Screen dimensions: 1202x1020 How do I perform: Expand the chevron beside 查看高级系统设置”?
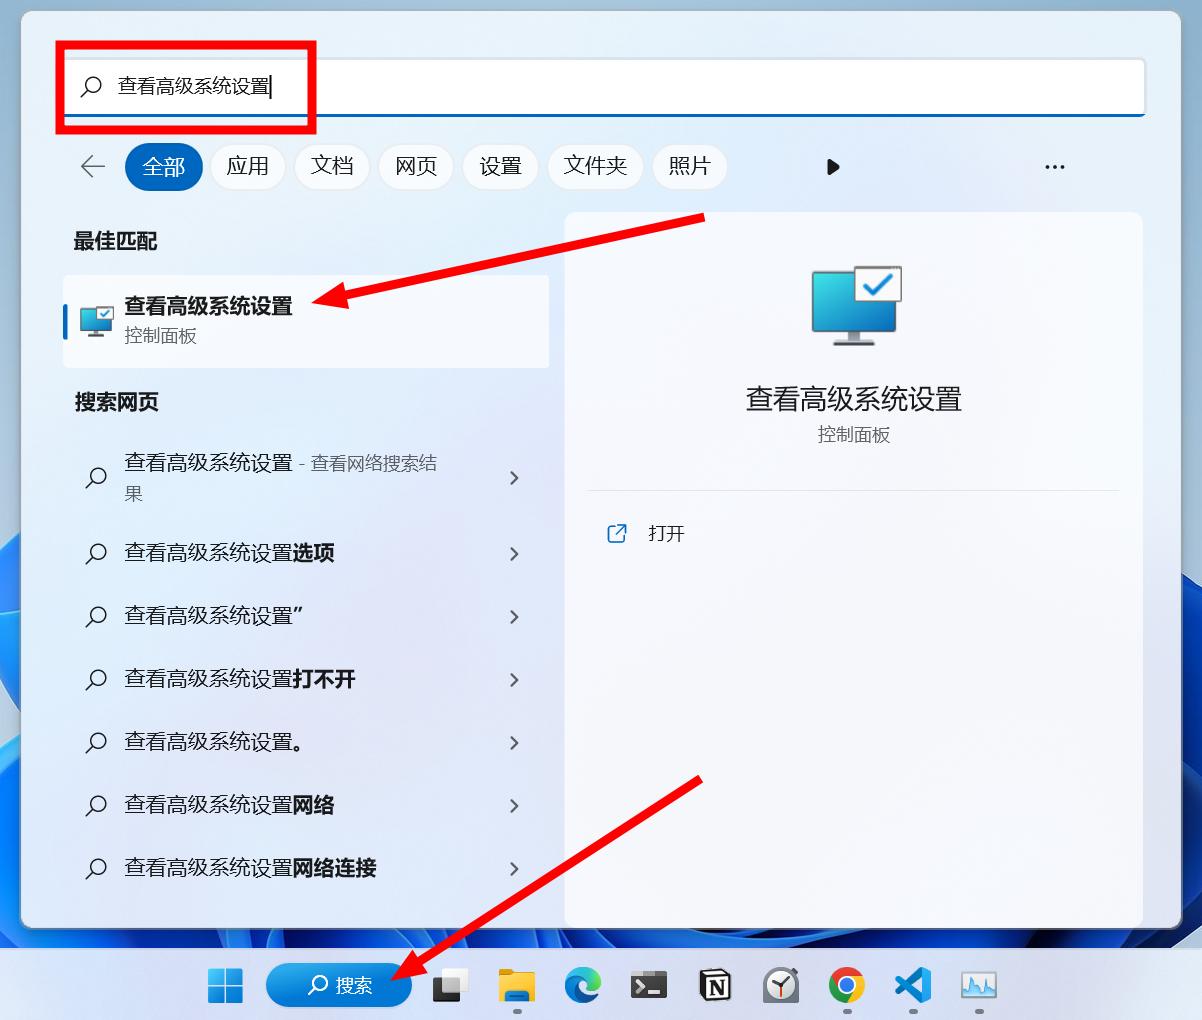point(515,617)
